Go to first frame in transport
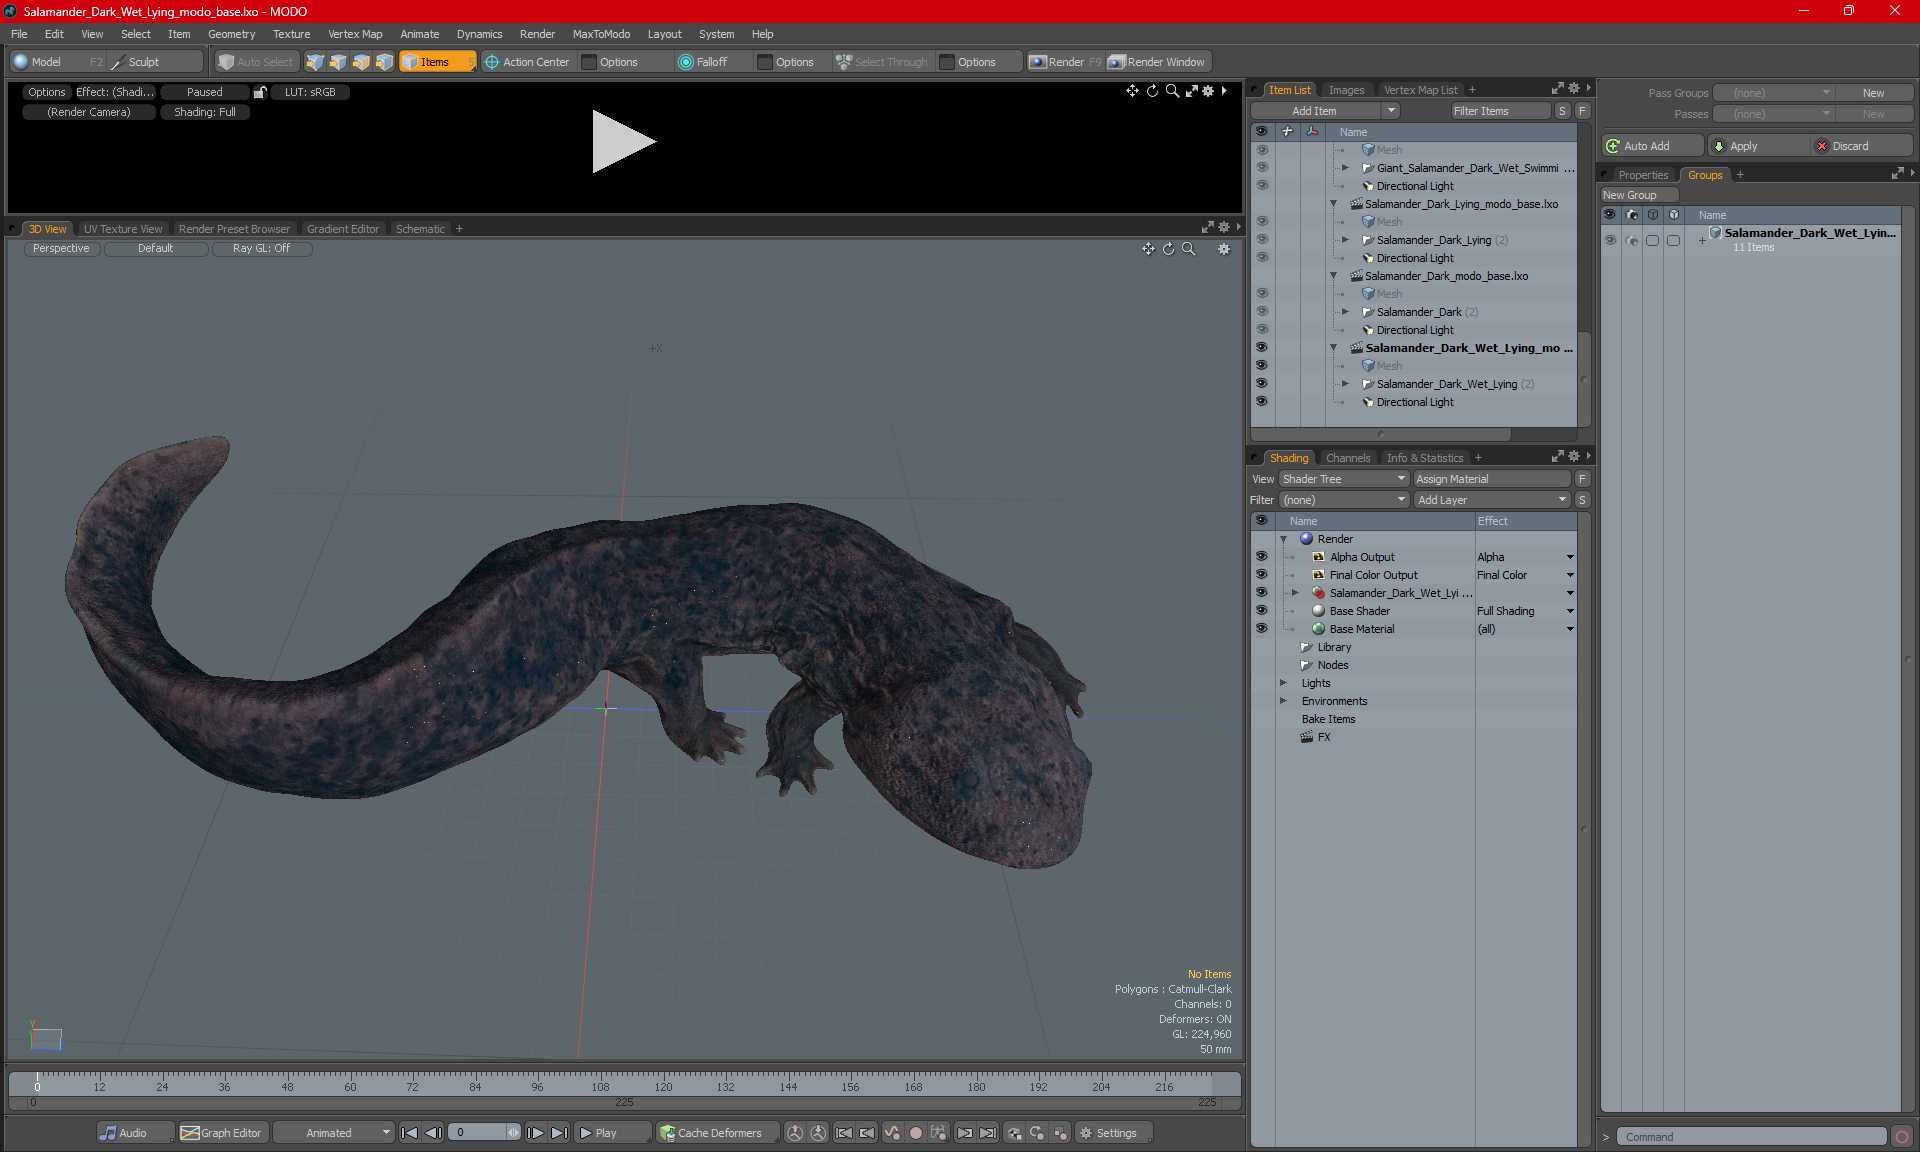The width and height of the screenshot is (1920, 1152). click(x=410, y=1133)
